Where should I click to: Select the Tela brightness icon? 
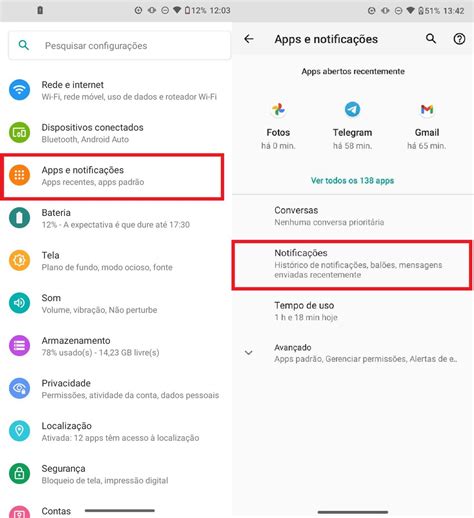point(19,260)
